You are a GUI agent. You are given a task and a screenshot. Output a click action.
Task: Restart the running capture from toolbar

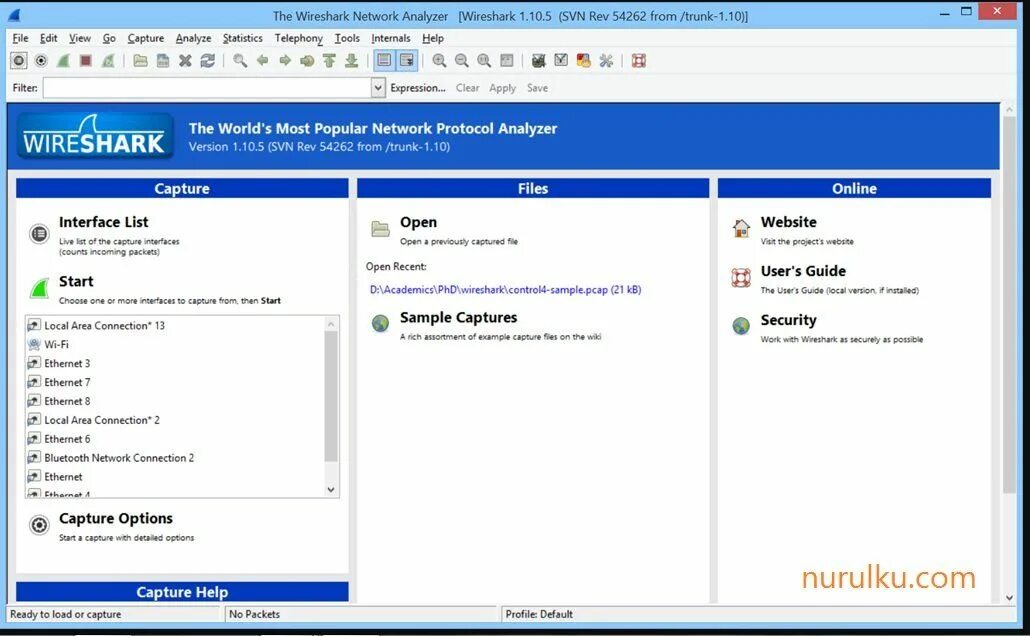(108, 61)
